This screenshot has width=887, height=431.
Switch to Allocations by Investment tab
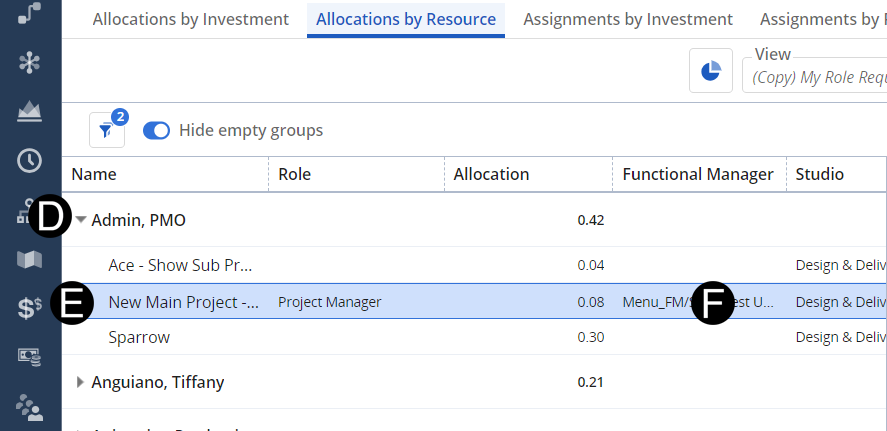click(x=190, y=19)
